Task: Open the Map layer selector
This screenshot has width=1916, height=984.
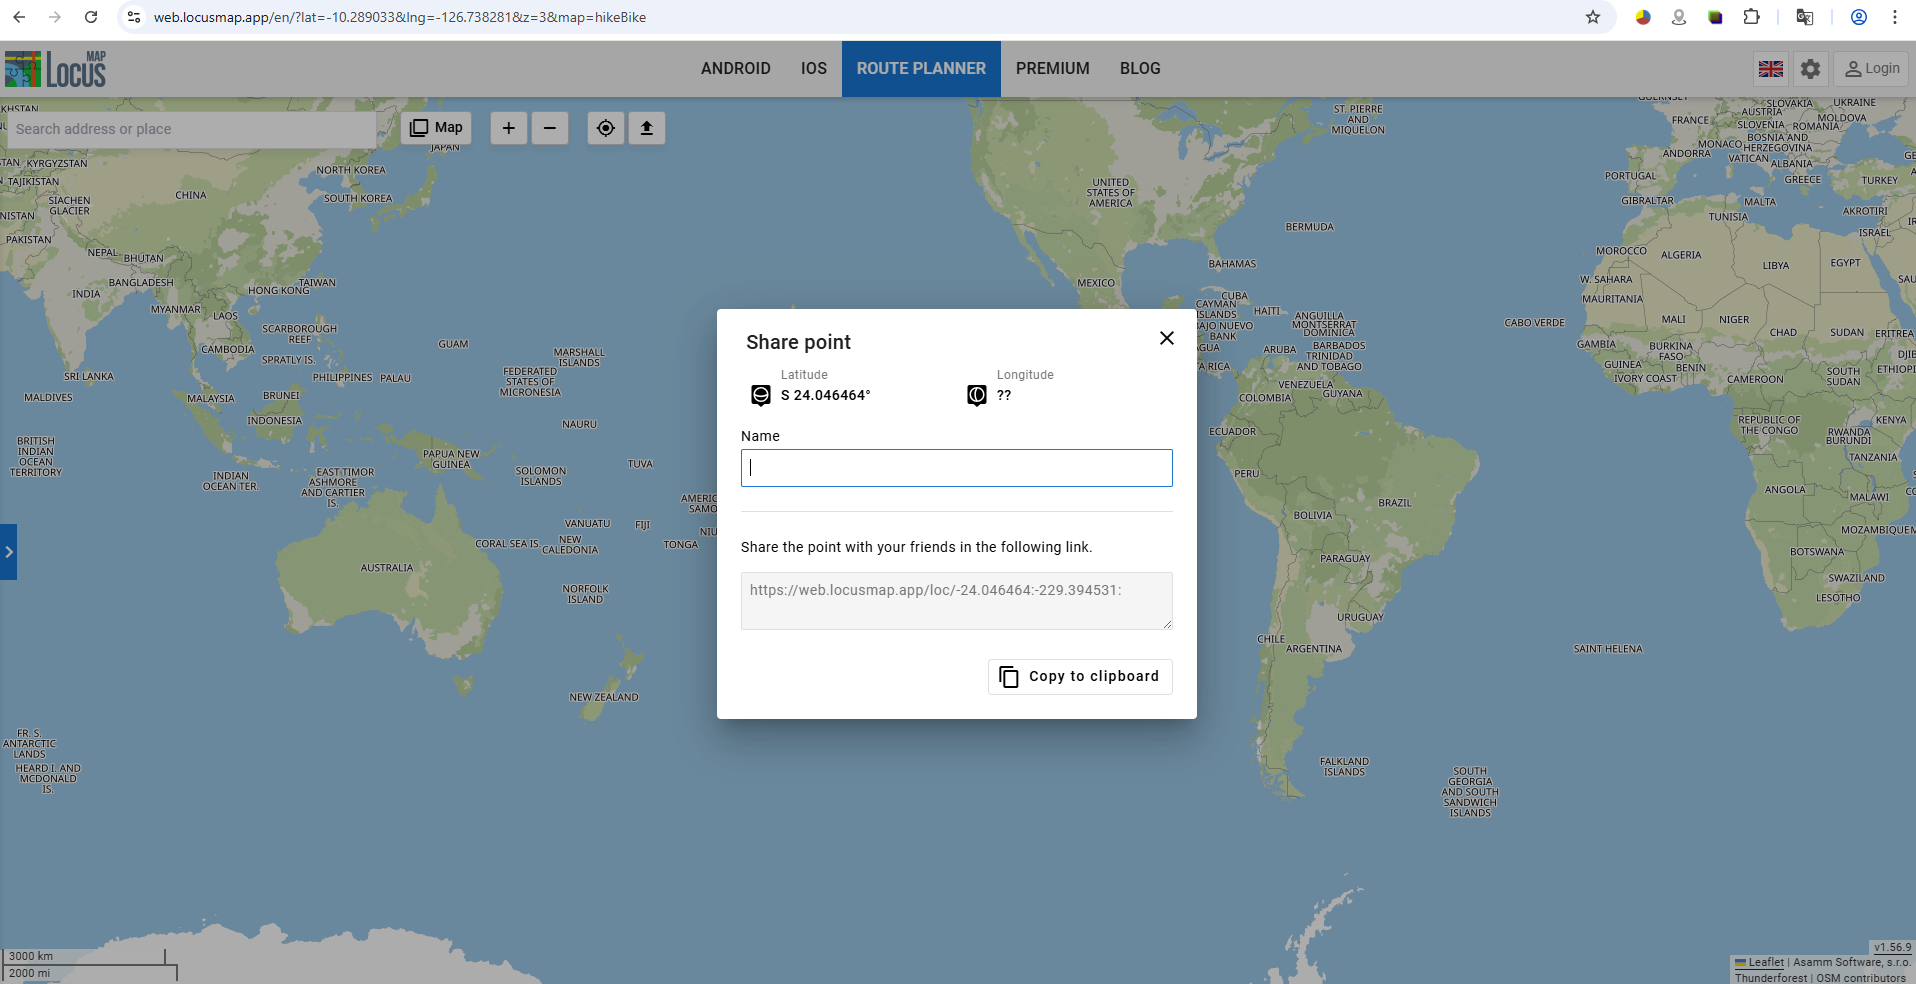Action: [x=436, y=128]
